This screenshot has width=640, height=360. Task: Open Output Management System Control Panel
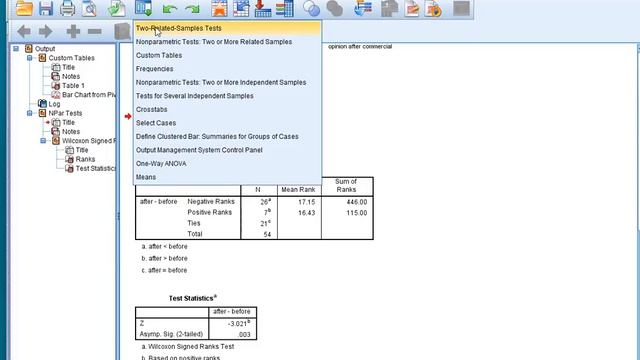[227, 149]
